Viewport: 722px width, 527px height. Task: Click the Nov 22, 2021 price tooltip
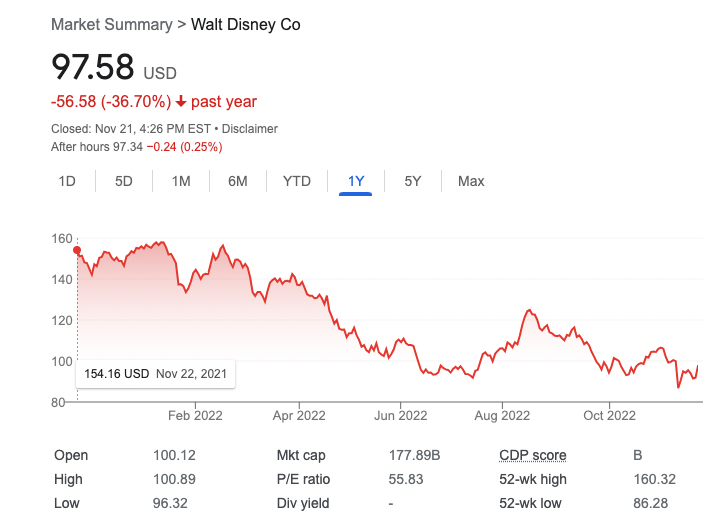pos(155,374)
